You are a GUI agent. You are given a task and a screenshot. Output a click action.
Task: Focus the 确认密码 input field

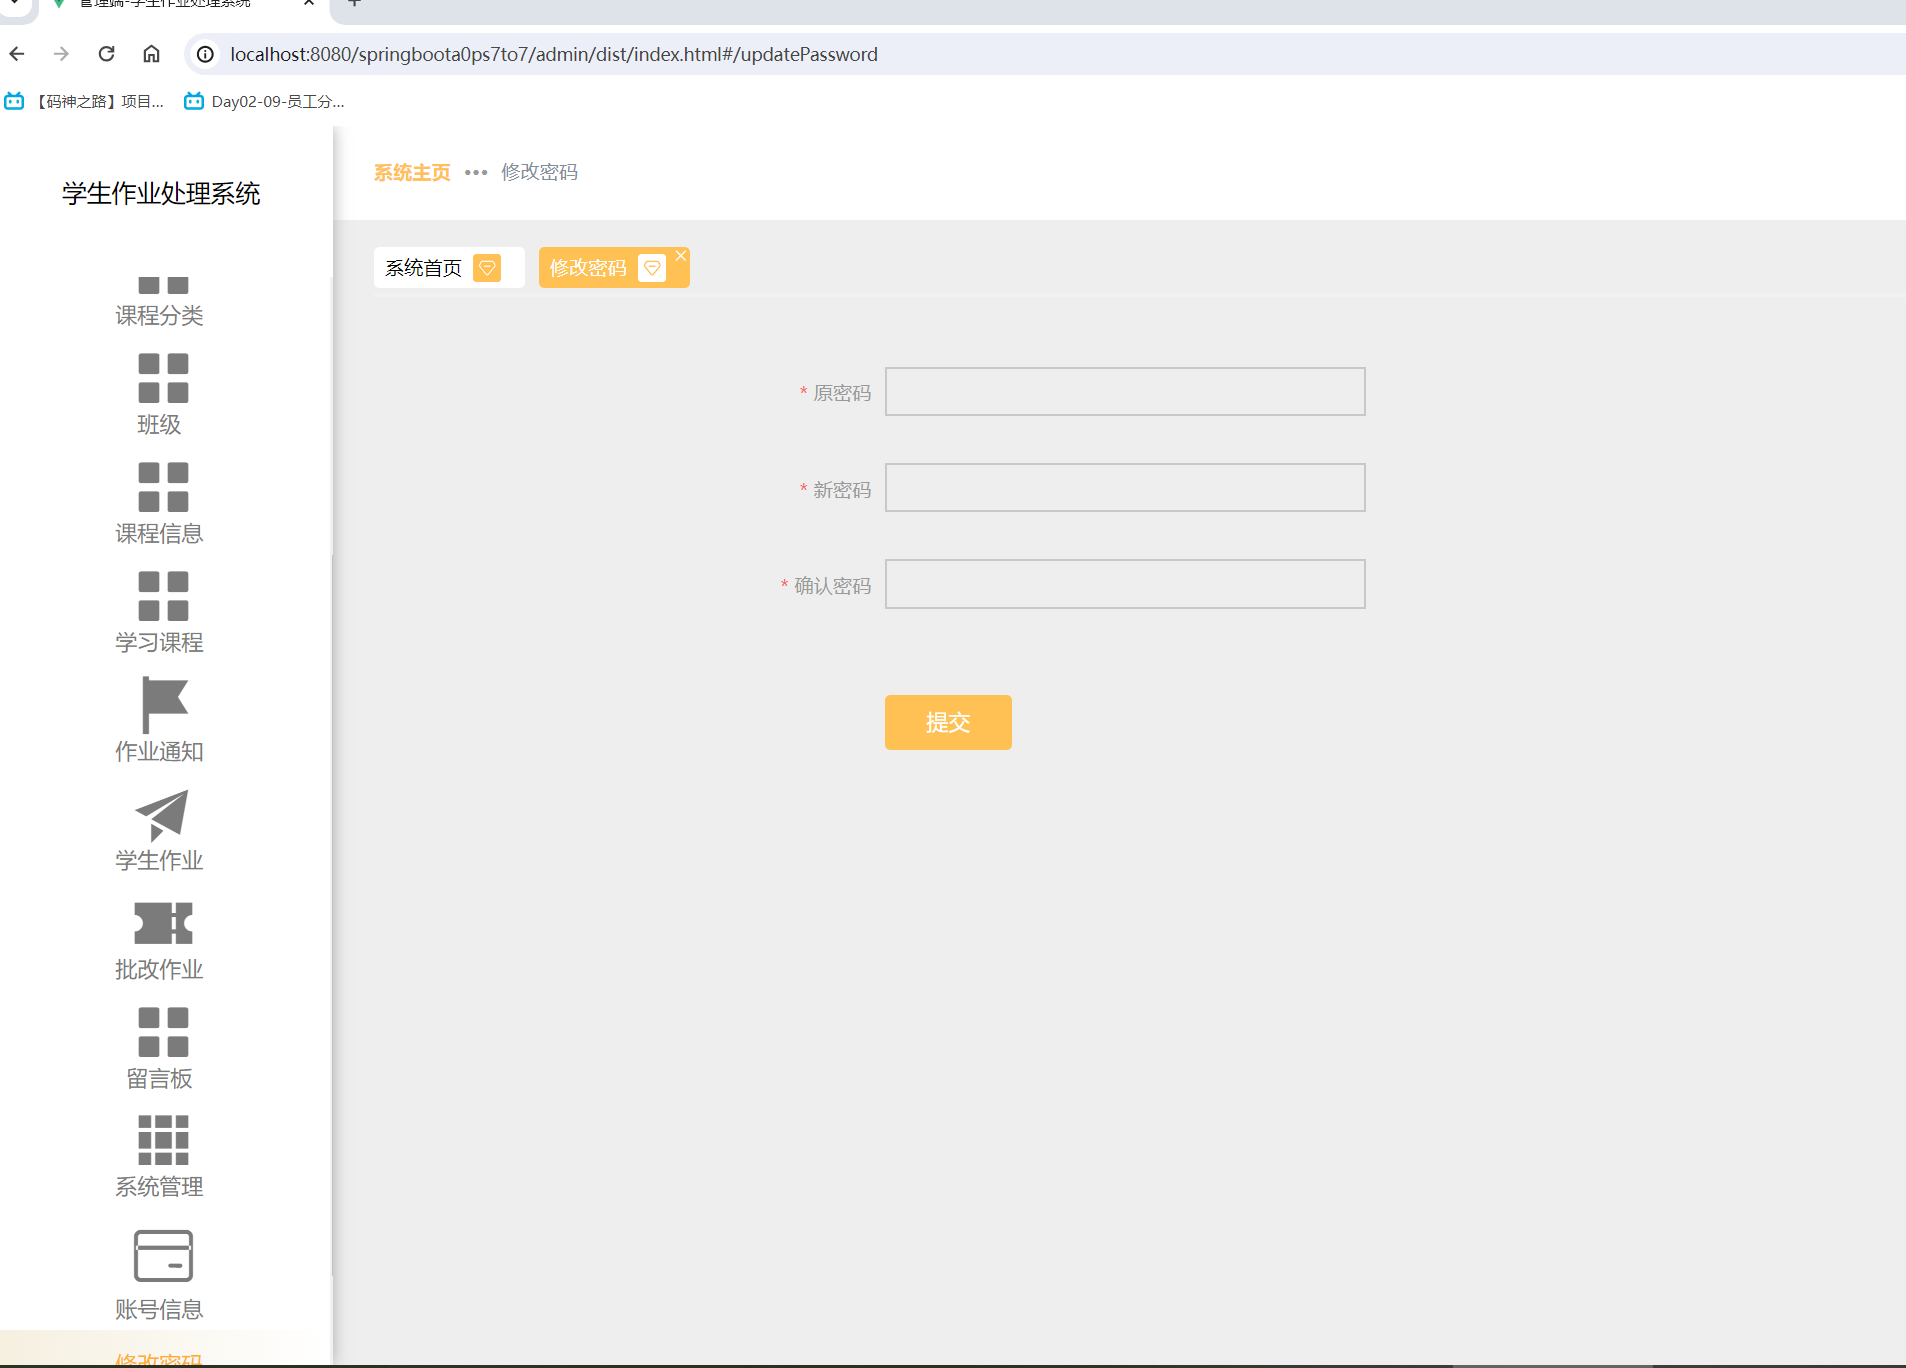pos(1125,584)
